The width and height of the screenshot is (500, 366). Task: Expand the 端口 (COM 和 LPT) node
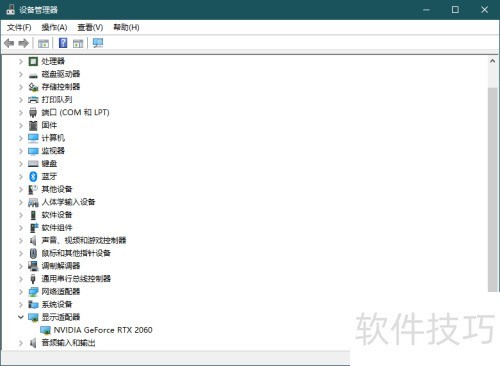click(x=21, y=113)
